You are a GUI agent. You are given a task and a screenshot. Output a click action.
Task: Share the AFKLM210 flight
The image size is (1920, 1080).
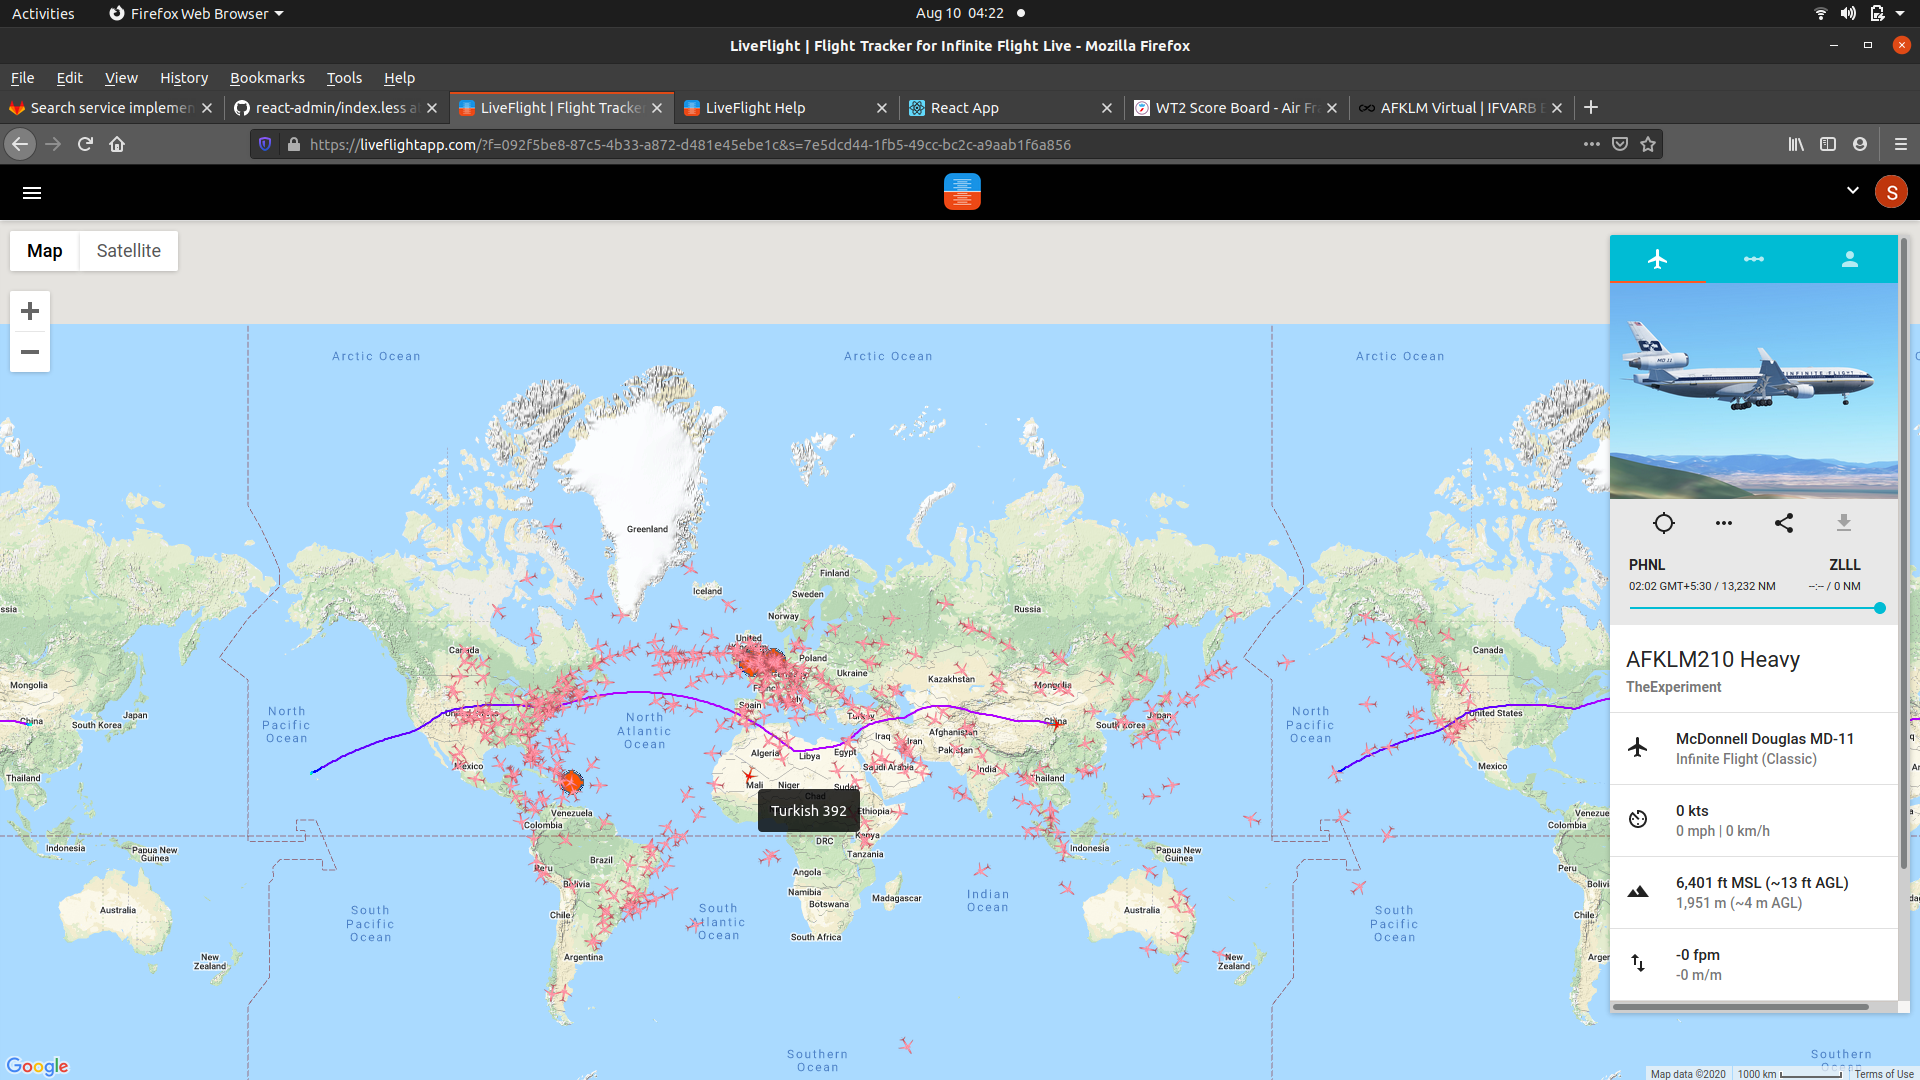[1783, 523]
